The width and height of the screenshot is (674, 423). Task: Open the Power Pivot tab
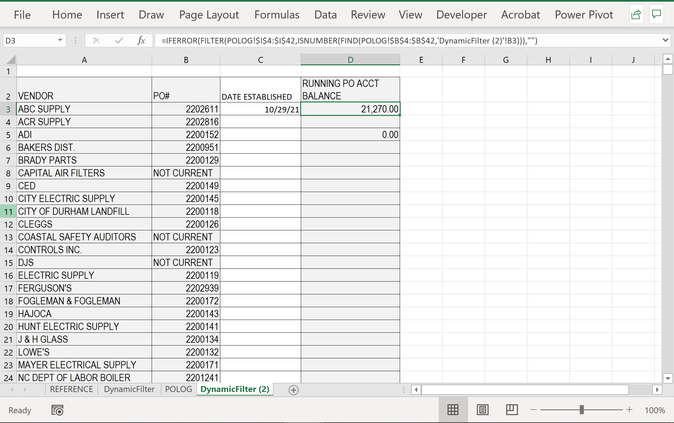pyautogui.click(x=584, y=15)
